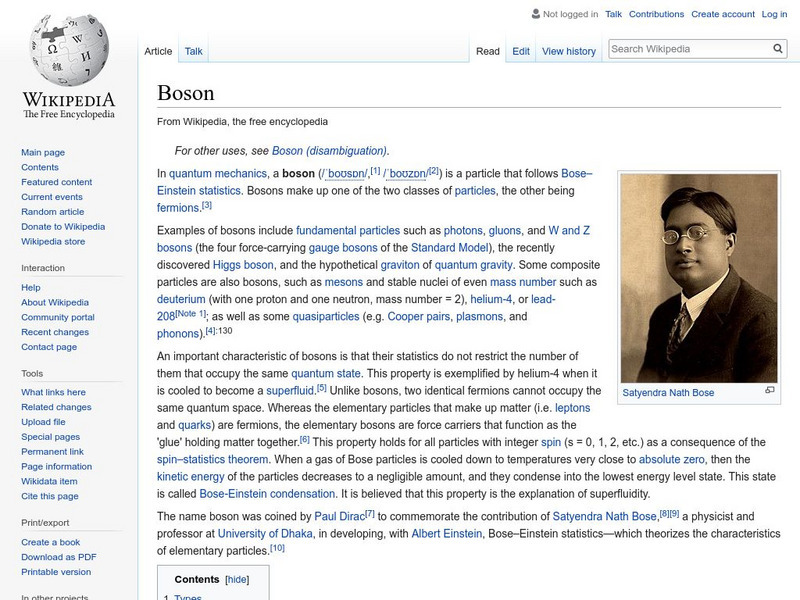Click the enlarge icon under Bose photo

tap(770, 391)
